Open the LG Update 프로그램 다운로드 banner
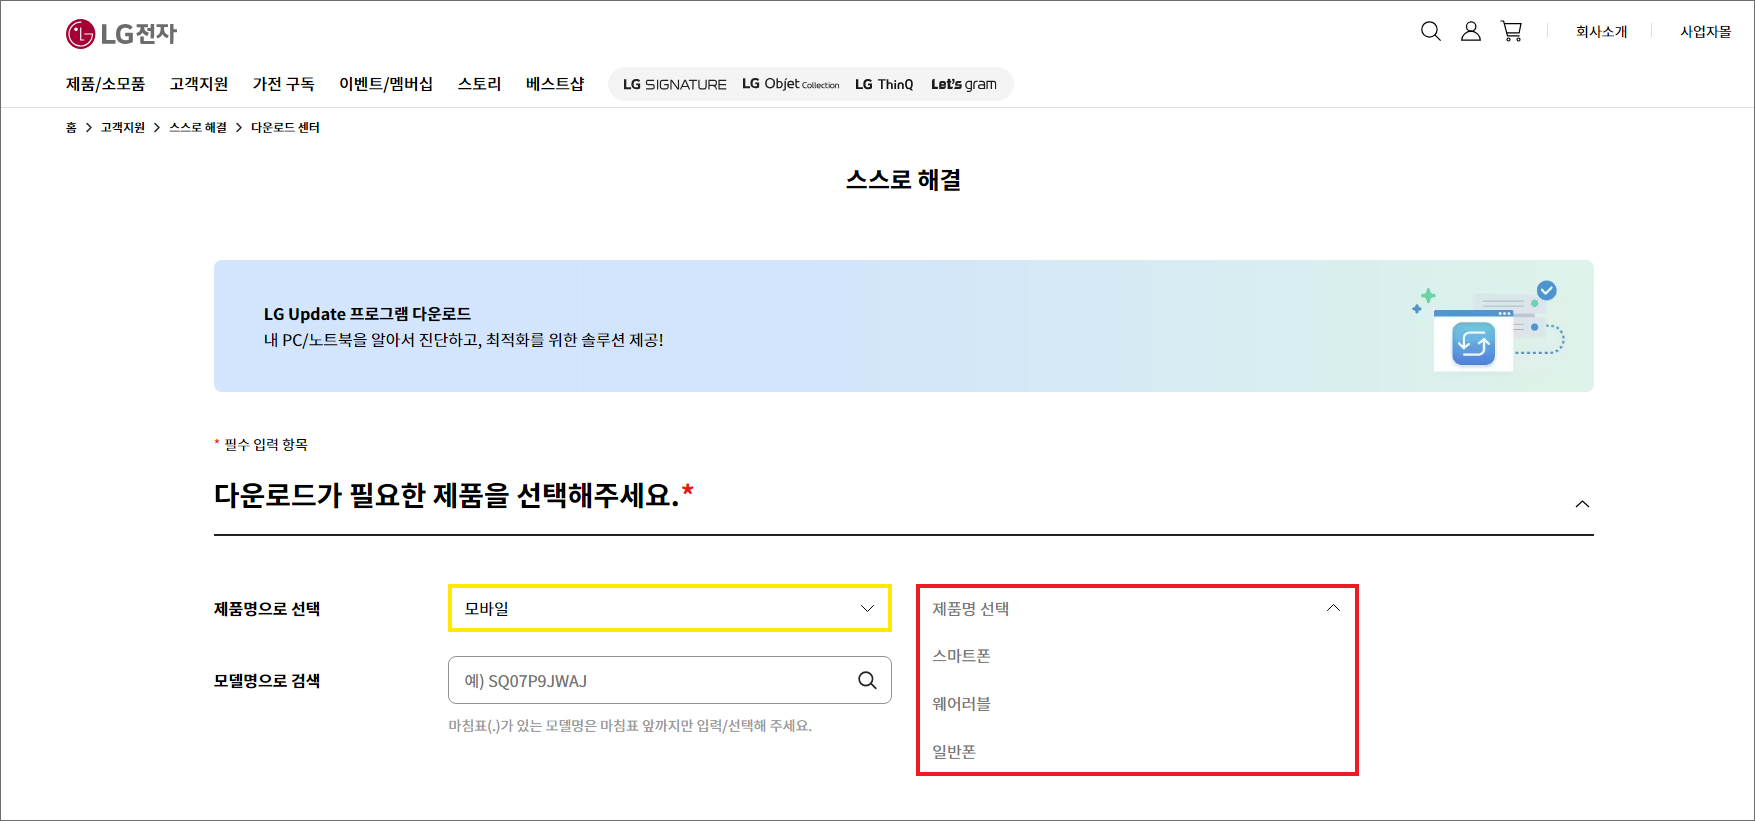This screenshot has width=1755, height=821. [x=904, y=326]
